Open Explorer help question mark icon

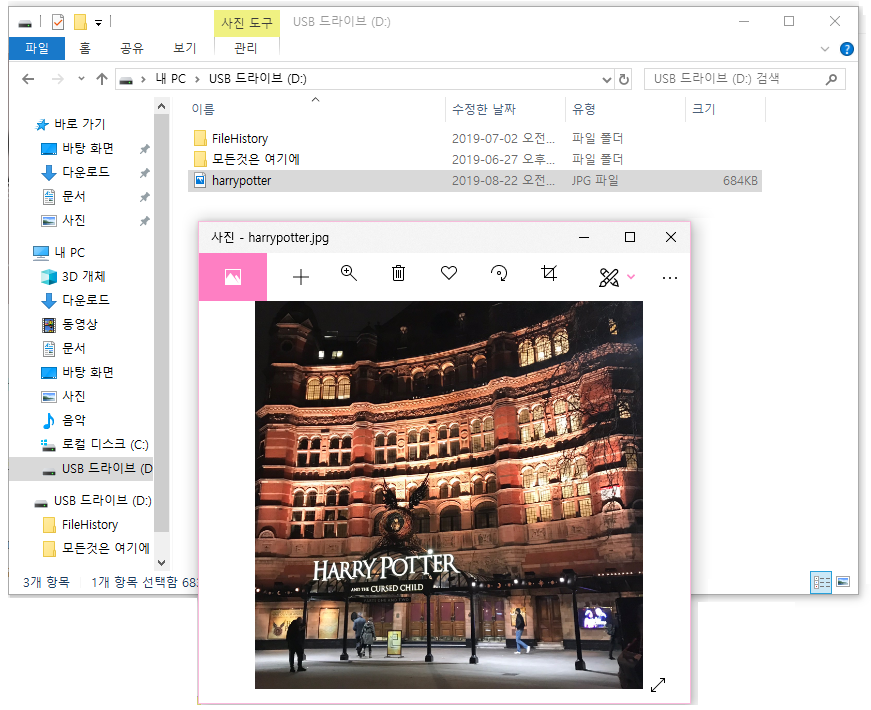[x=847, y=49]
